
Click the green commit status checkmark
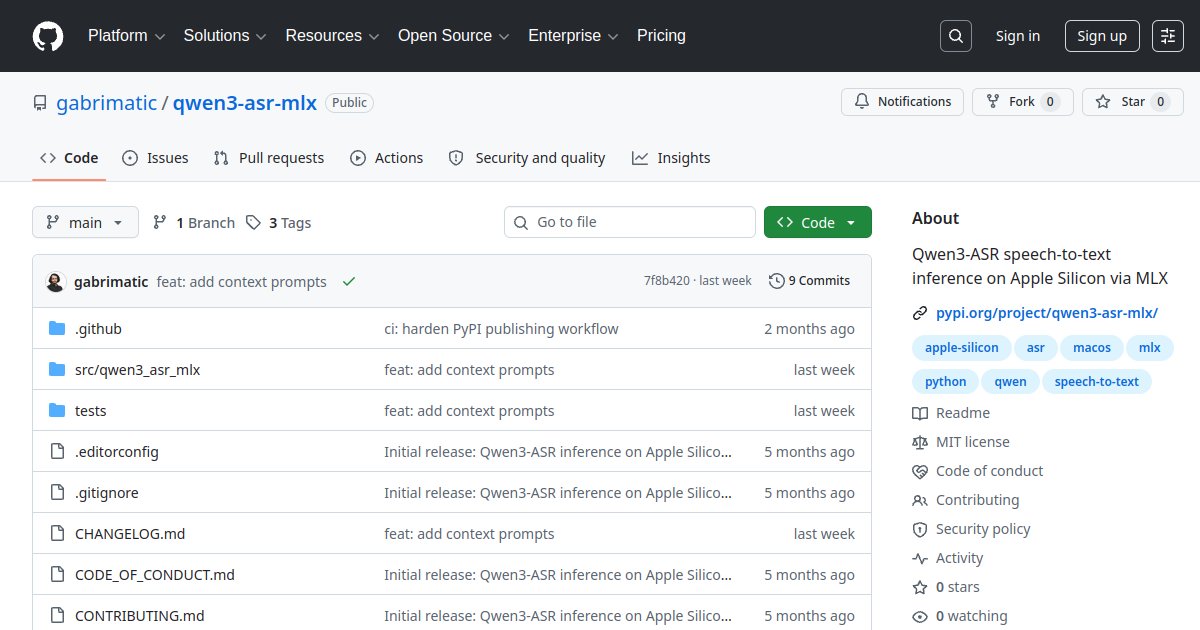coord(349,282)
